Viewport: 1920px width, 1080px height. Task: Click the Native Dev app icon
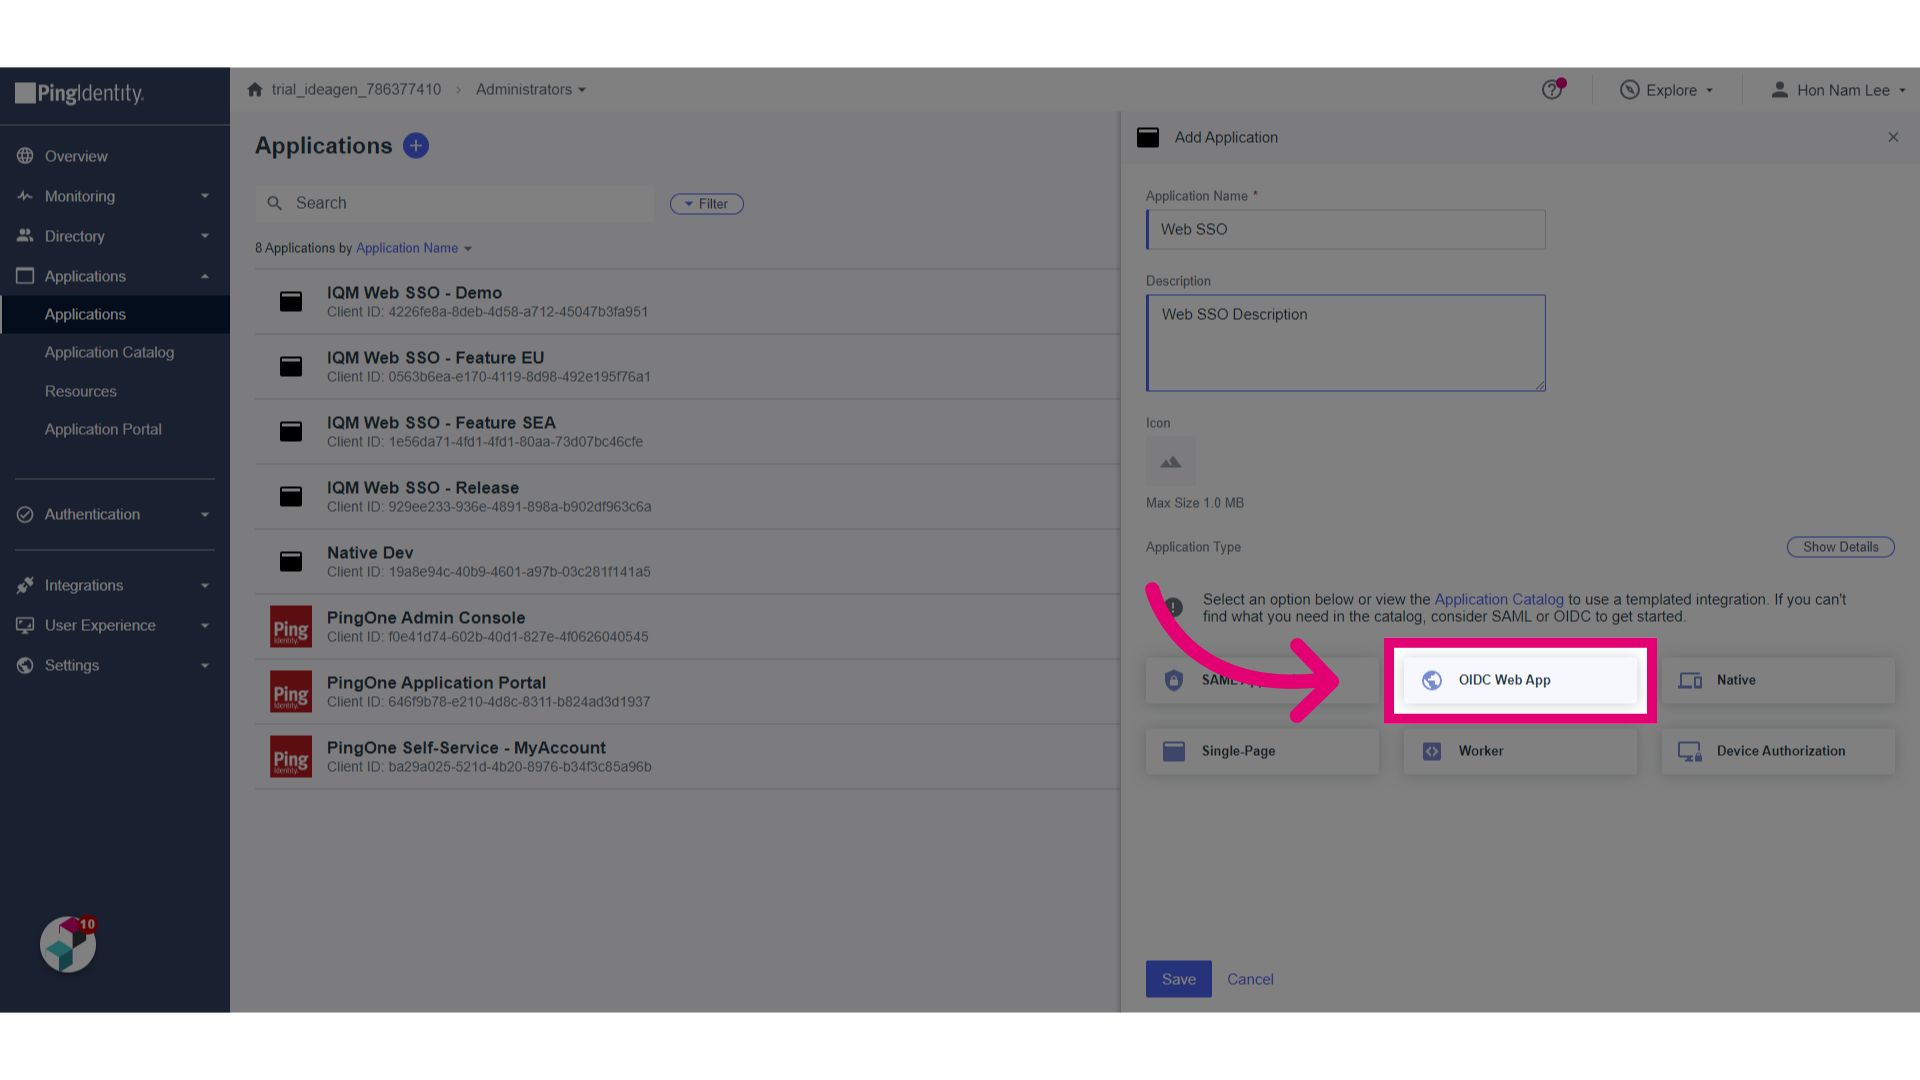coord(291,561)
